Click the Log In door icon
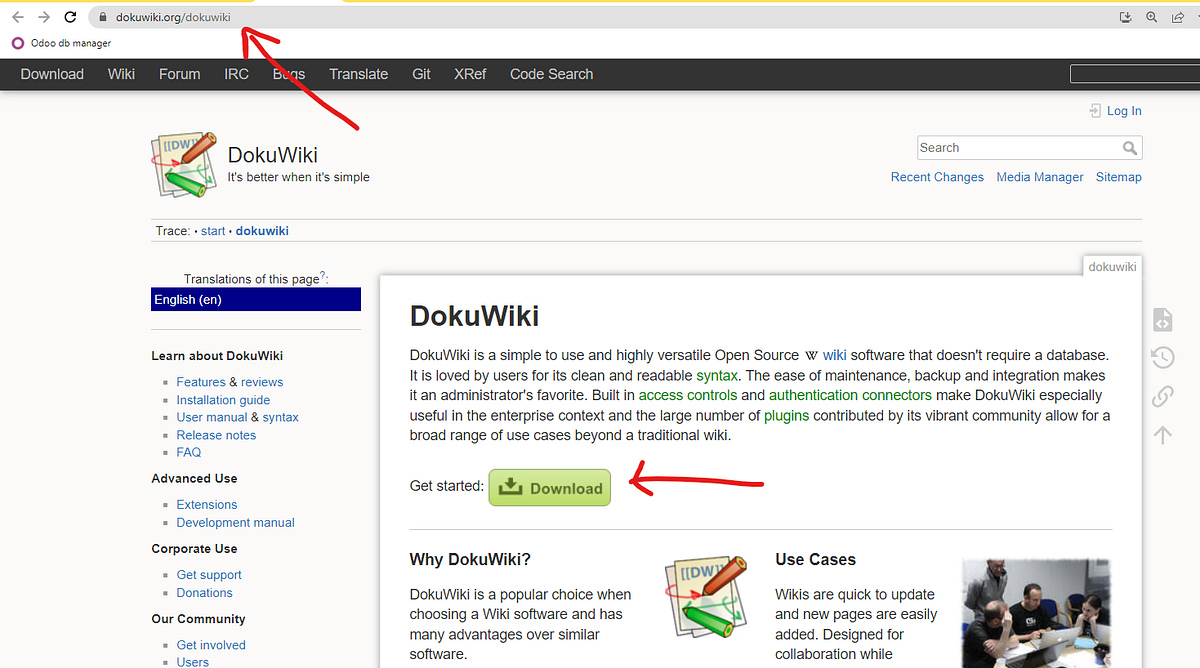This screenshot has width=1200, height=668. pyautogui.click(x=1095, y=111)
